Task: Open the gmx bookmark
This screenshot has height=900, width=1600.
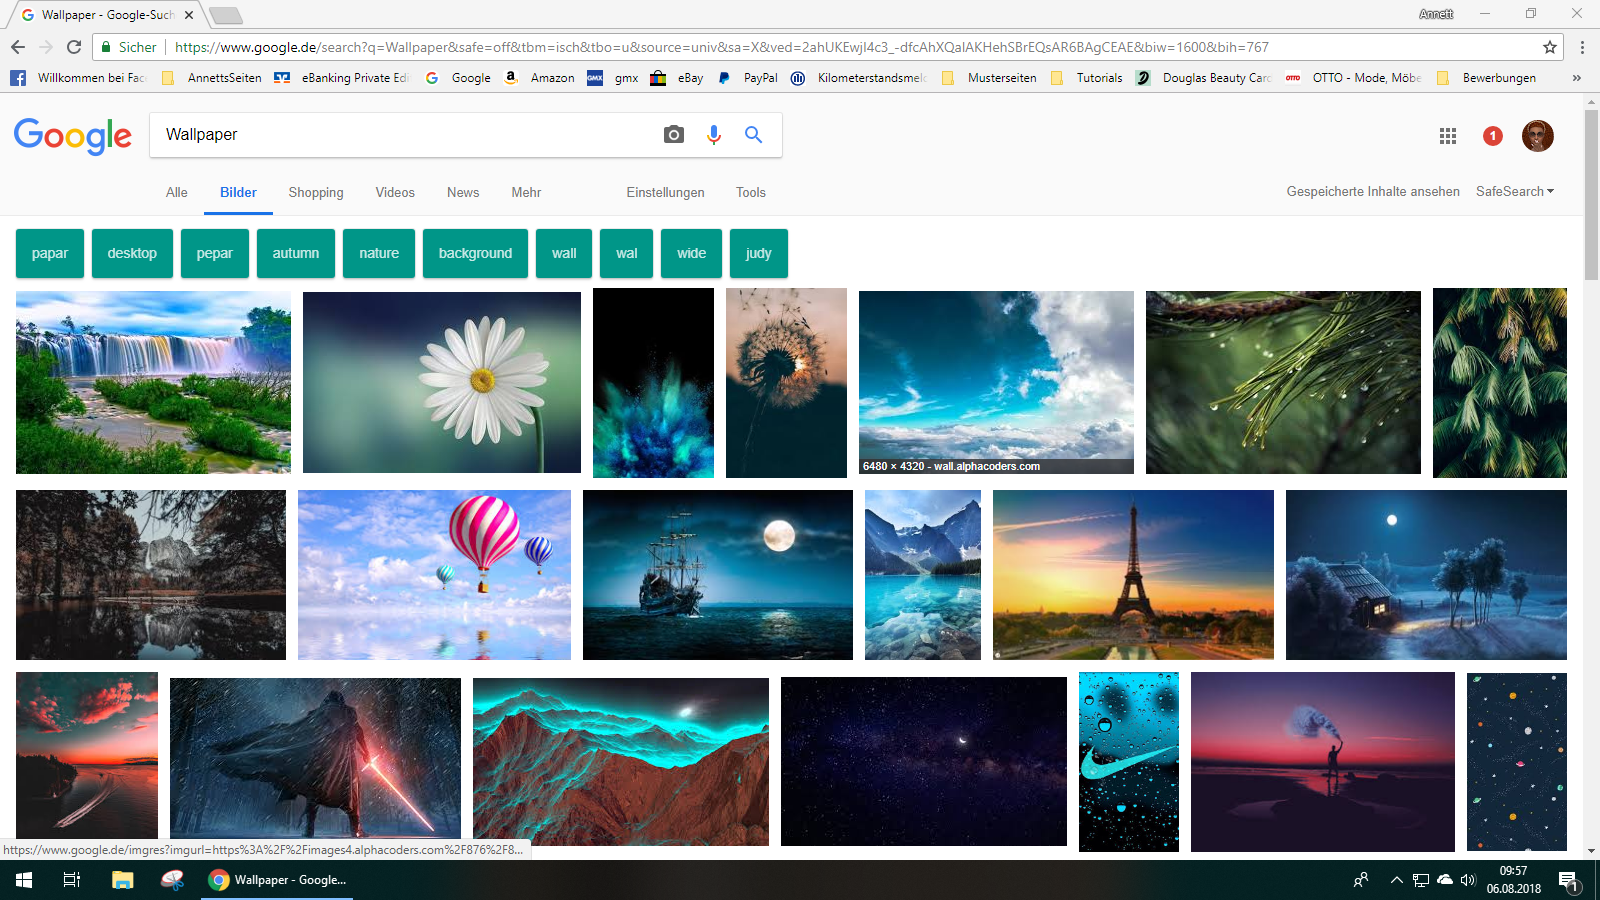Action: point(613,78)
